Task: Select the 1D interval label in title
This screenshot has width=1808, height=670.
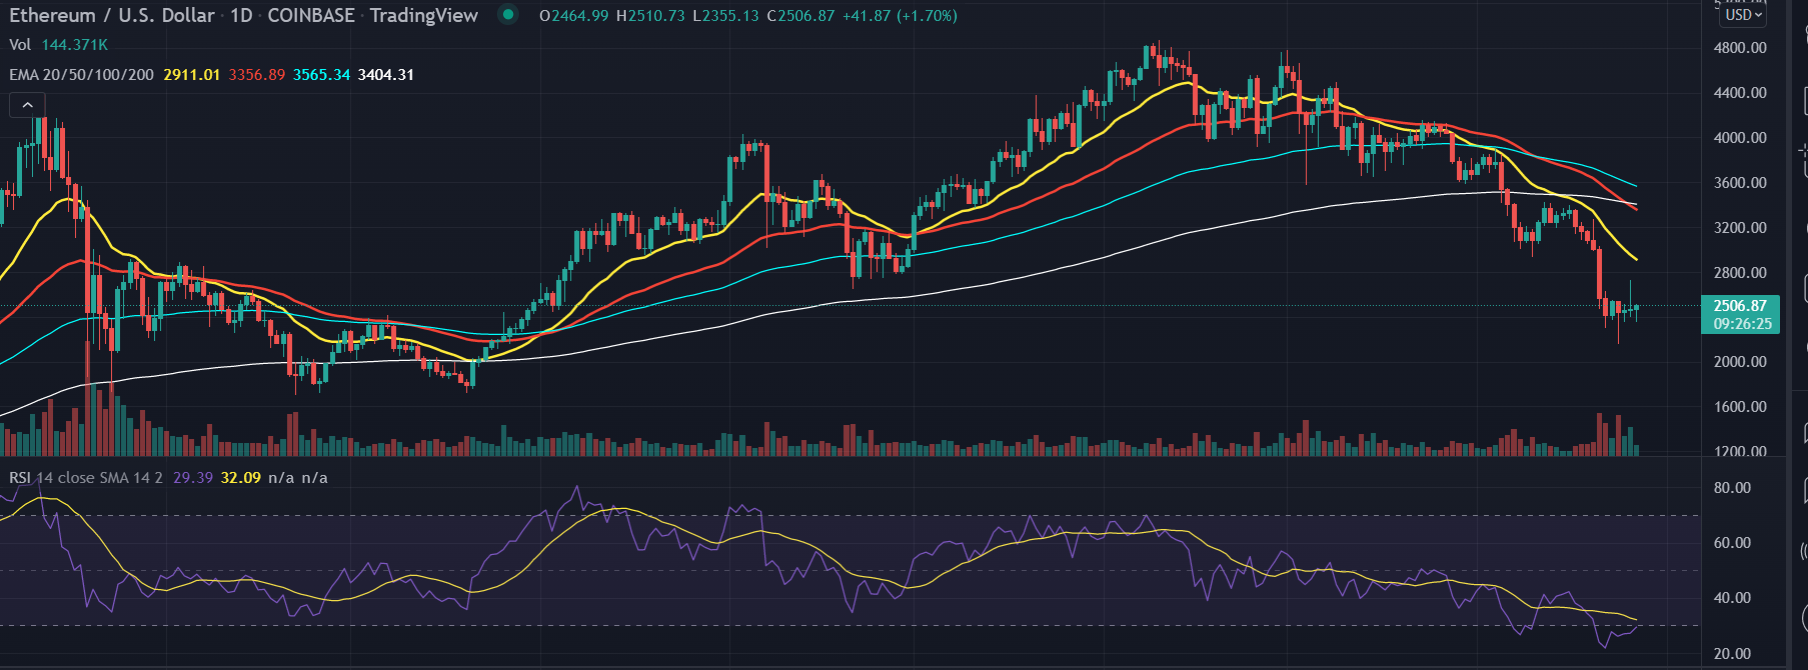Action: 241,15
